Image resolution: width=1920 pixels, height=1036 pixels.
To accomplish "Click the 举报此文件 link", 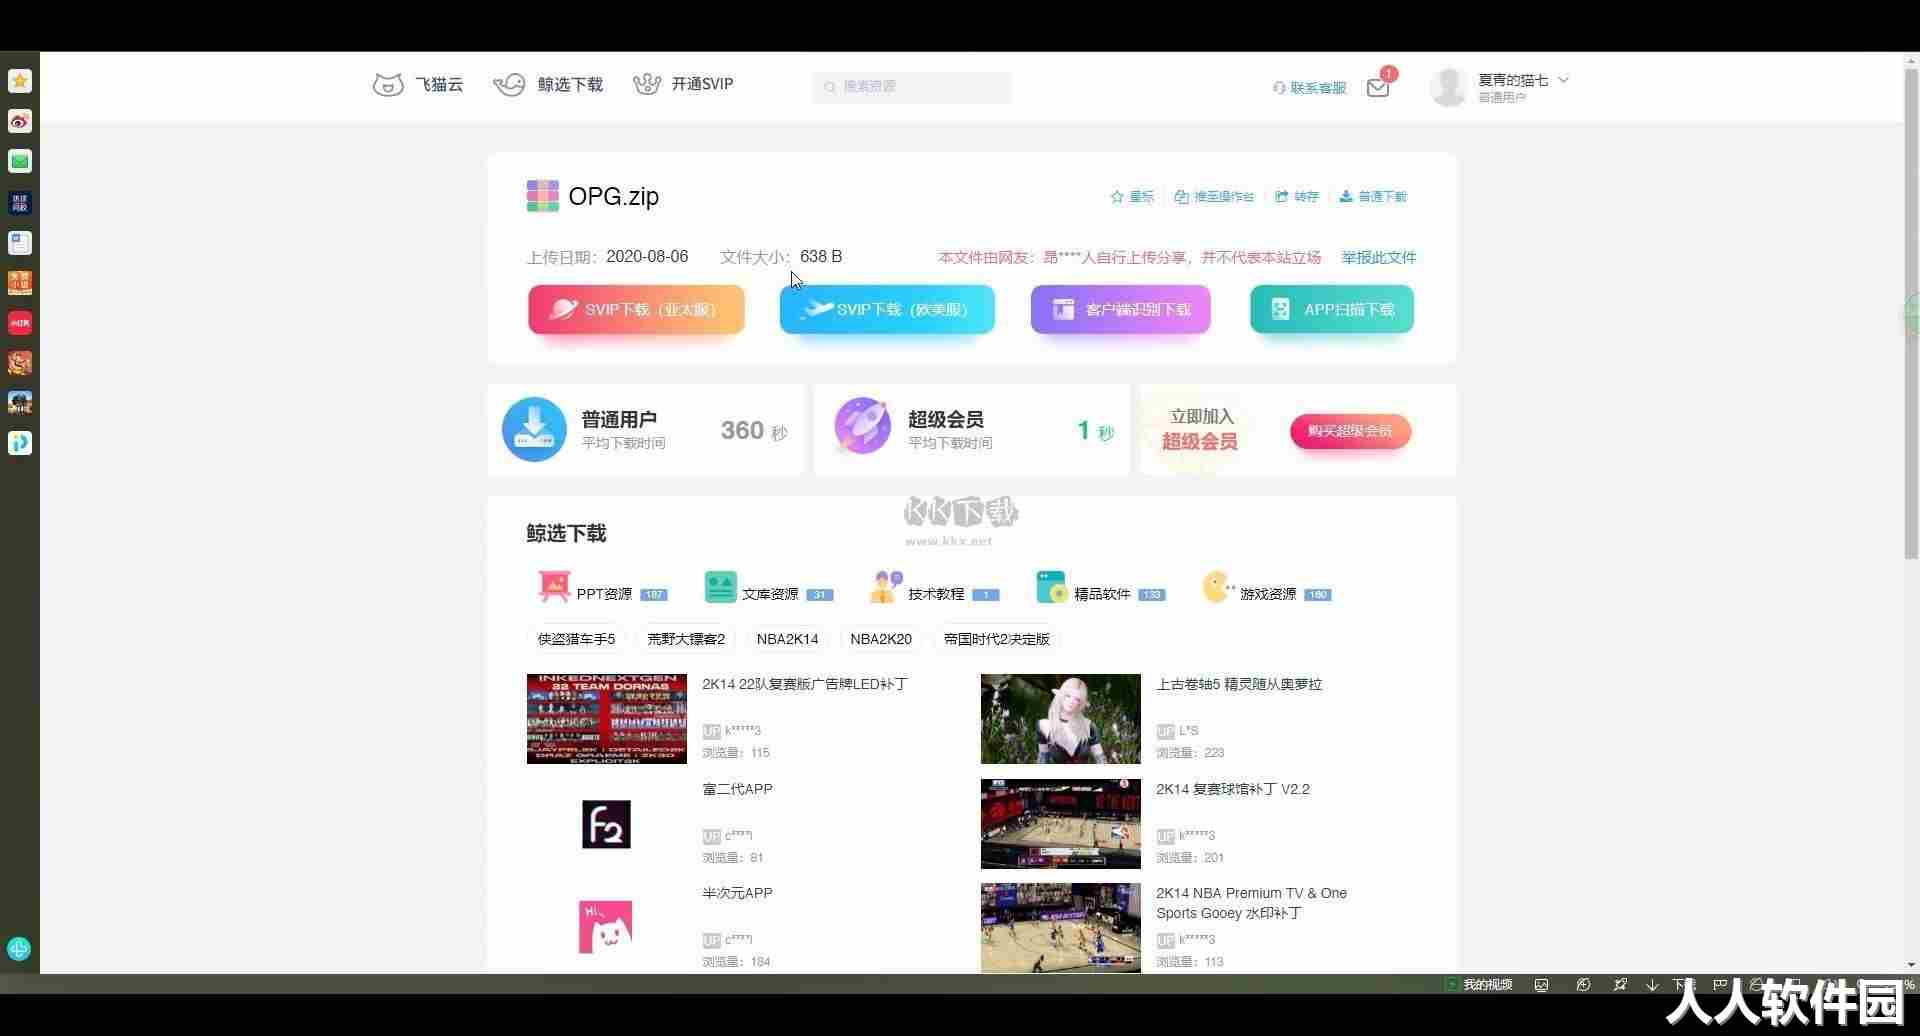I will (1378, 257).
